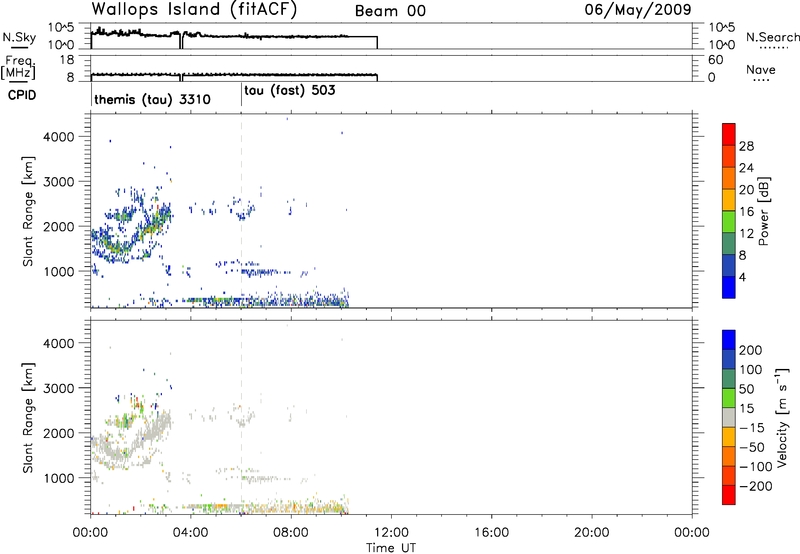The width and height of the screenshot is (800, 554).
Task: Click the dashed CPID change marker in power panel
Action: pyautogui.click(x=241, y=210)
